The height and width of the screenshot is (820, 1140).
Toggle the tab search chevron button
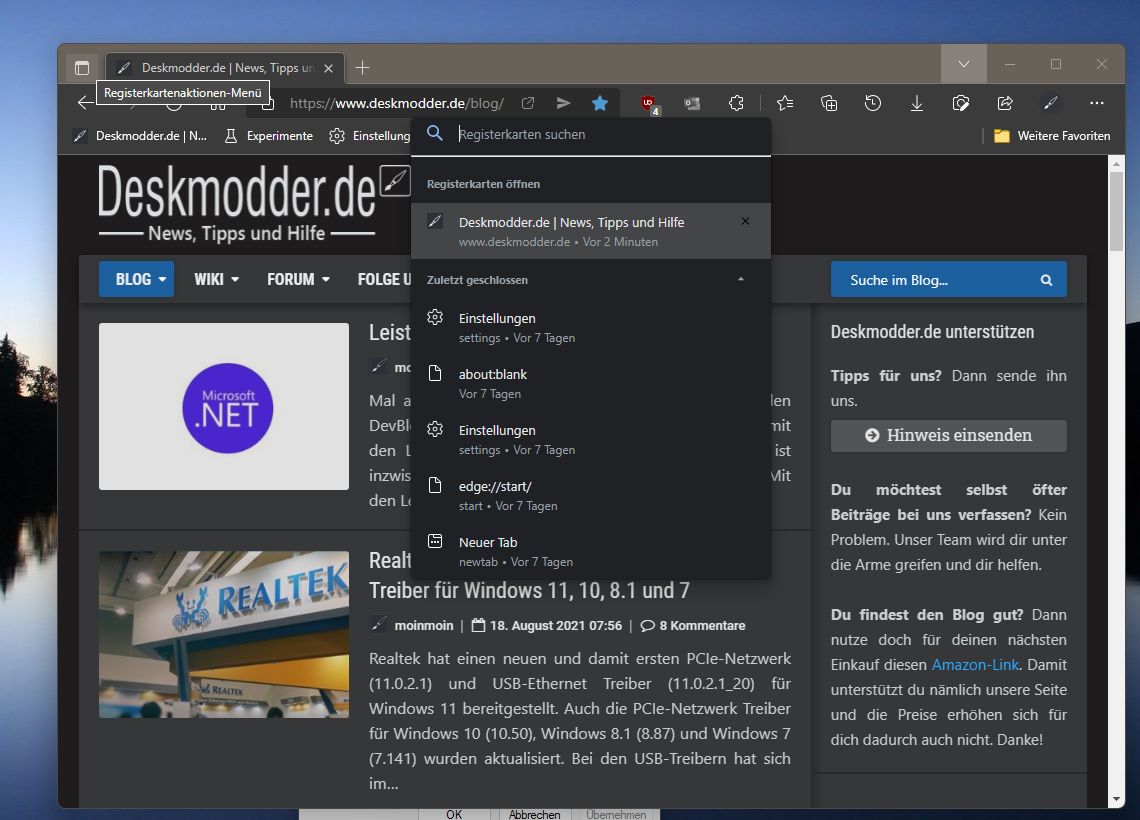pos(963,64)
